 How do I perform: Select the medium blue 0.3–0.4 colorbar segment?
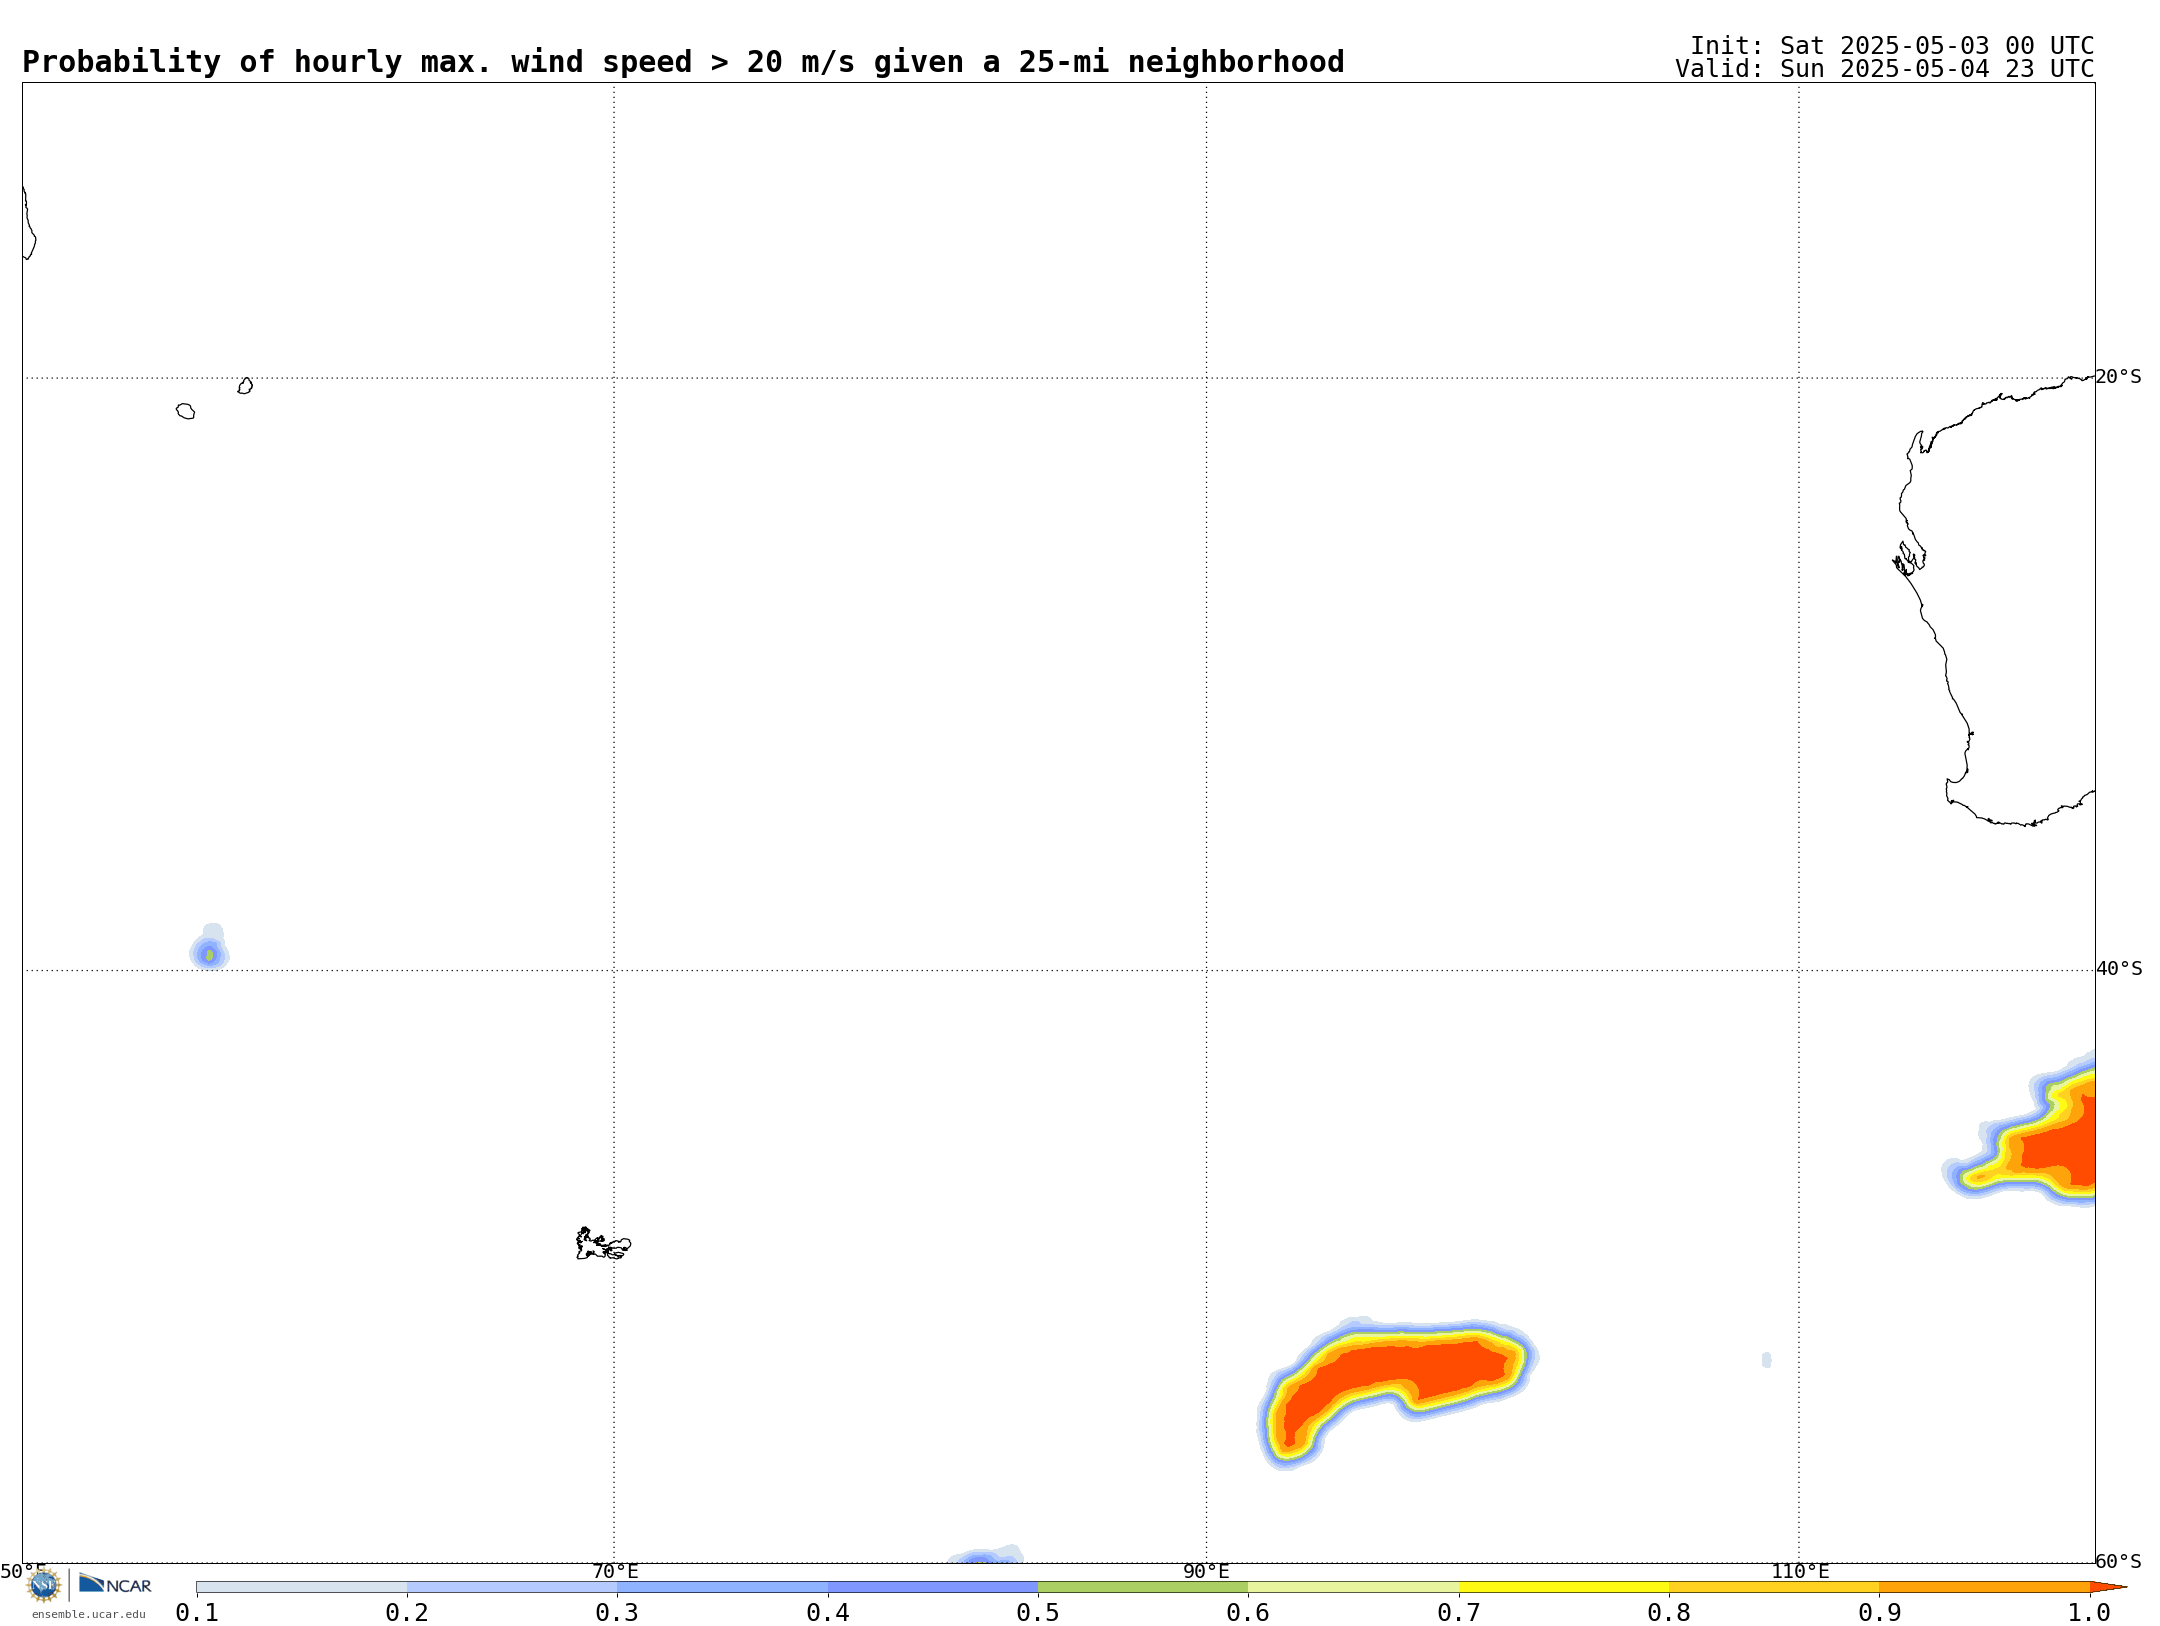(722, 1587)
